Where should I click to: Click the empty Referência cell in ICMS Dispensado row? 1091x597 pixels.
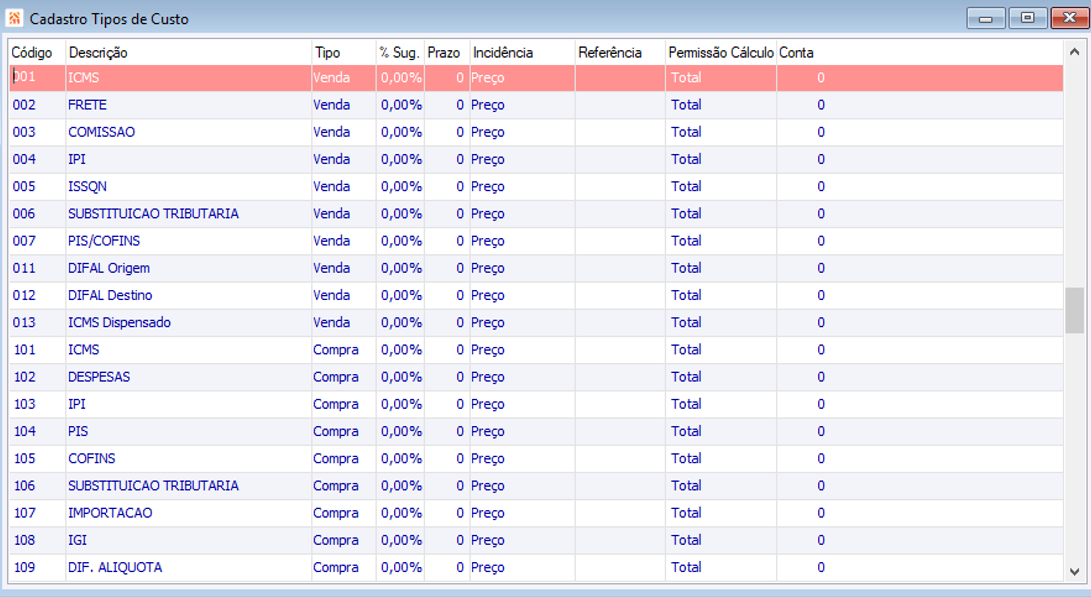tap(620, 322)
